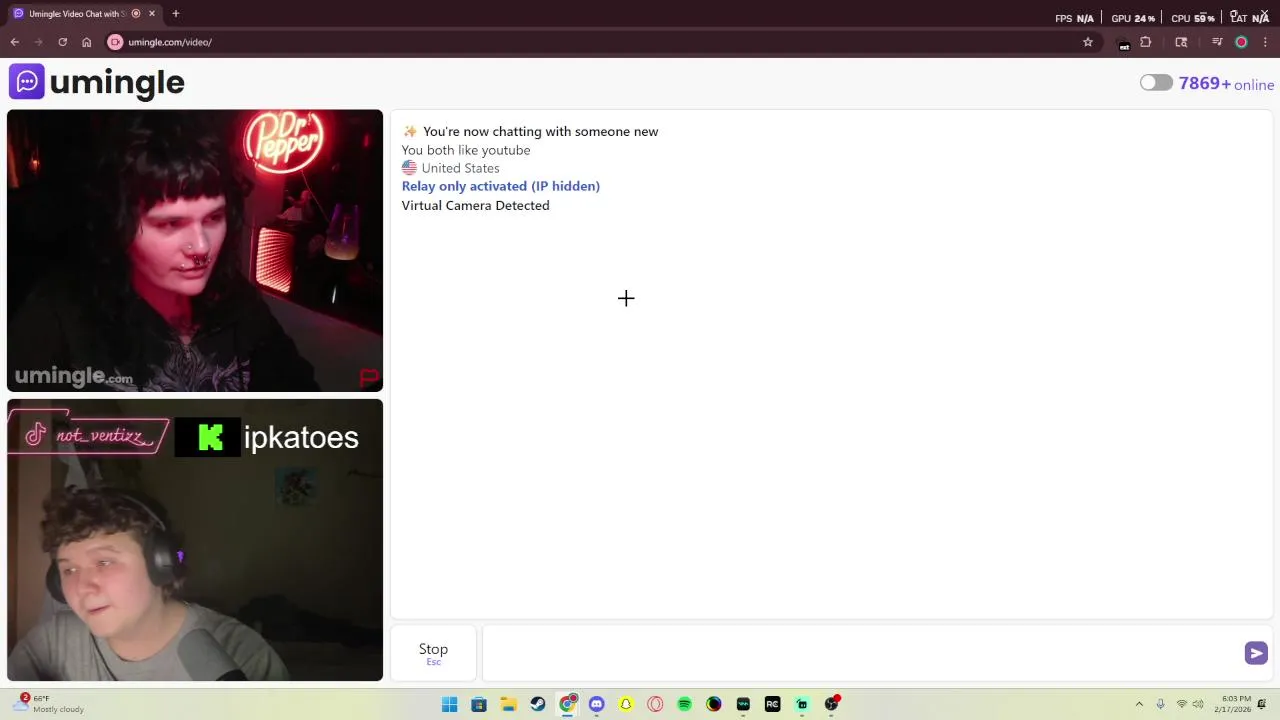The width and height of the screenshot is (1280, 720).
Task: Open the media control icon in toolbar
Action: [x=1217, y=42]
